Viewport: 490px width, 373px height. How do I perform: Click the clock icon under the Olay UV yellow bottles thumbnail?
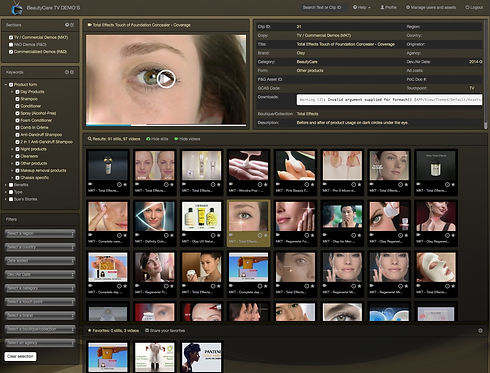click(x=213, y=235)
